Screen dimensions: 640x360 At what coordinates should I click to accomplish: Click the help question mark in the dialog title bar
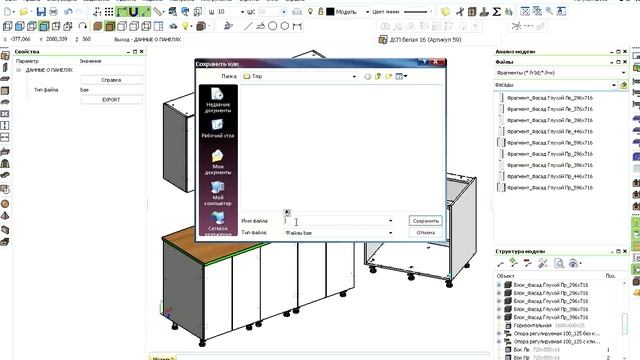click(424, 62)
